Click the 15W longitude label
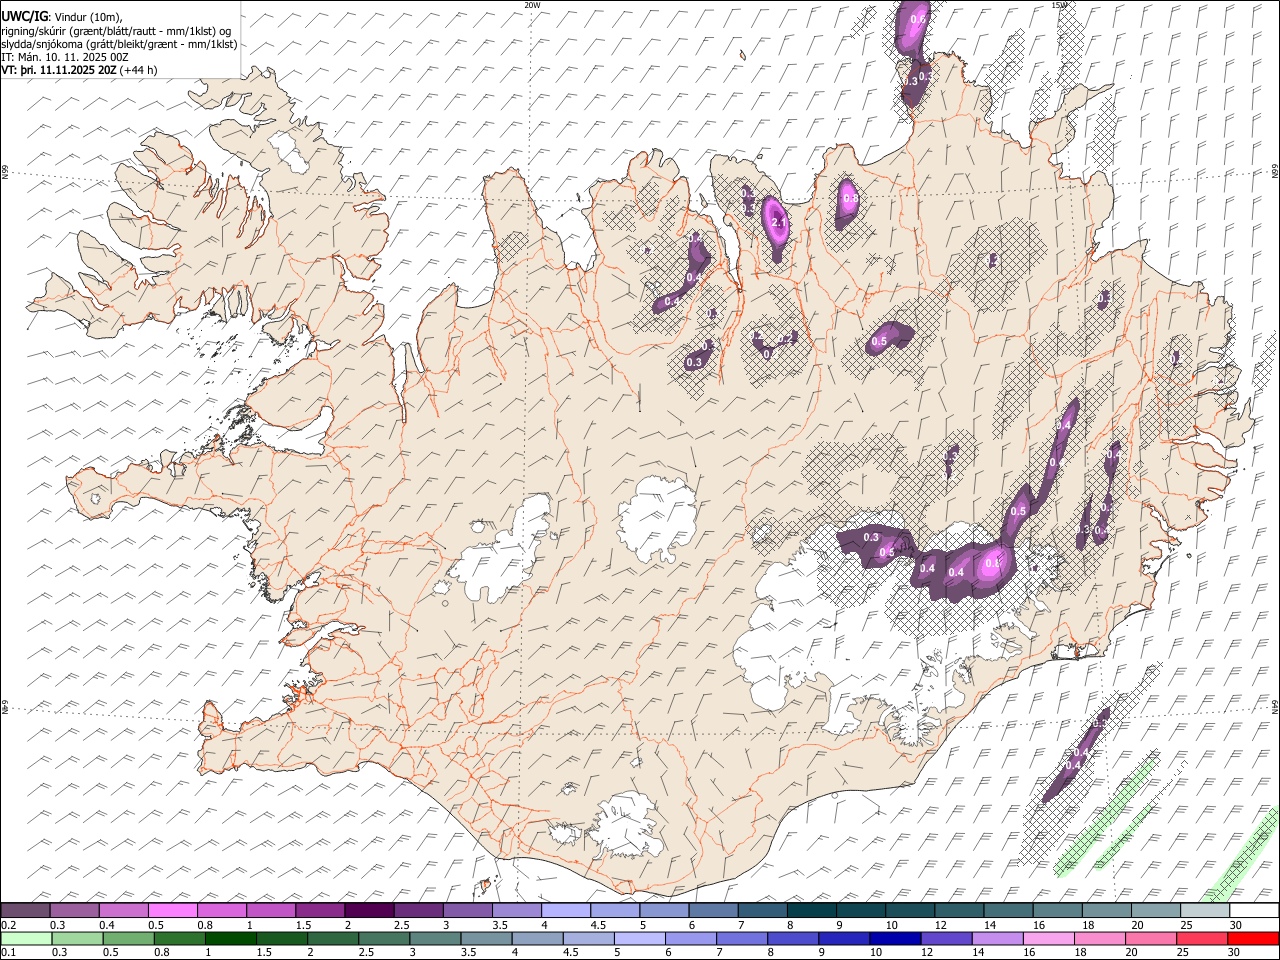The height and width of the screenshot is (960, 1280). [1059, 5]
